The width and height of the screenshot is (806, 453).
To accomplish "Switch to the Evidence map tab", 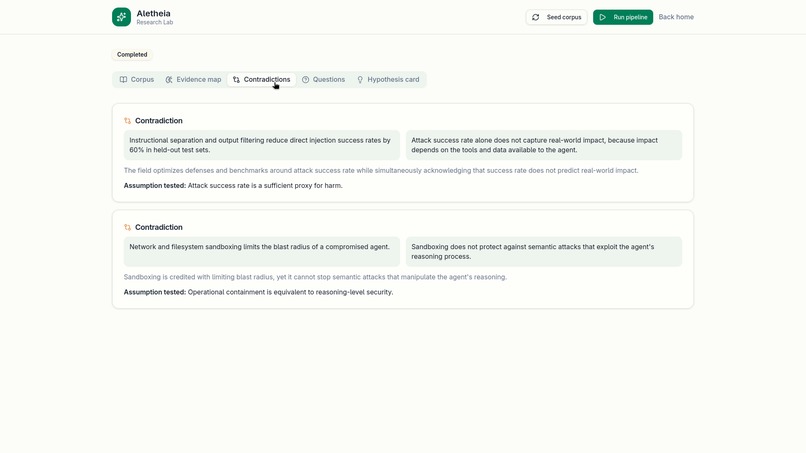I will tap(193, 80).
